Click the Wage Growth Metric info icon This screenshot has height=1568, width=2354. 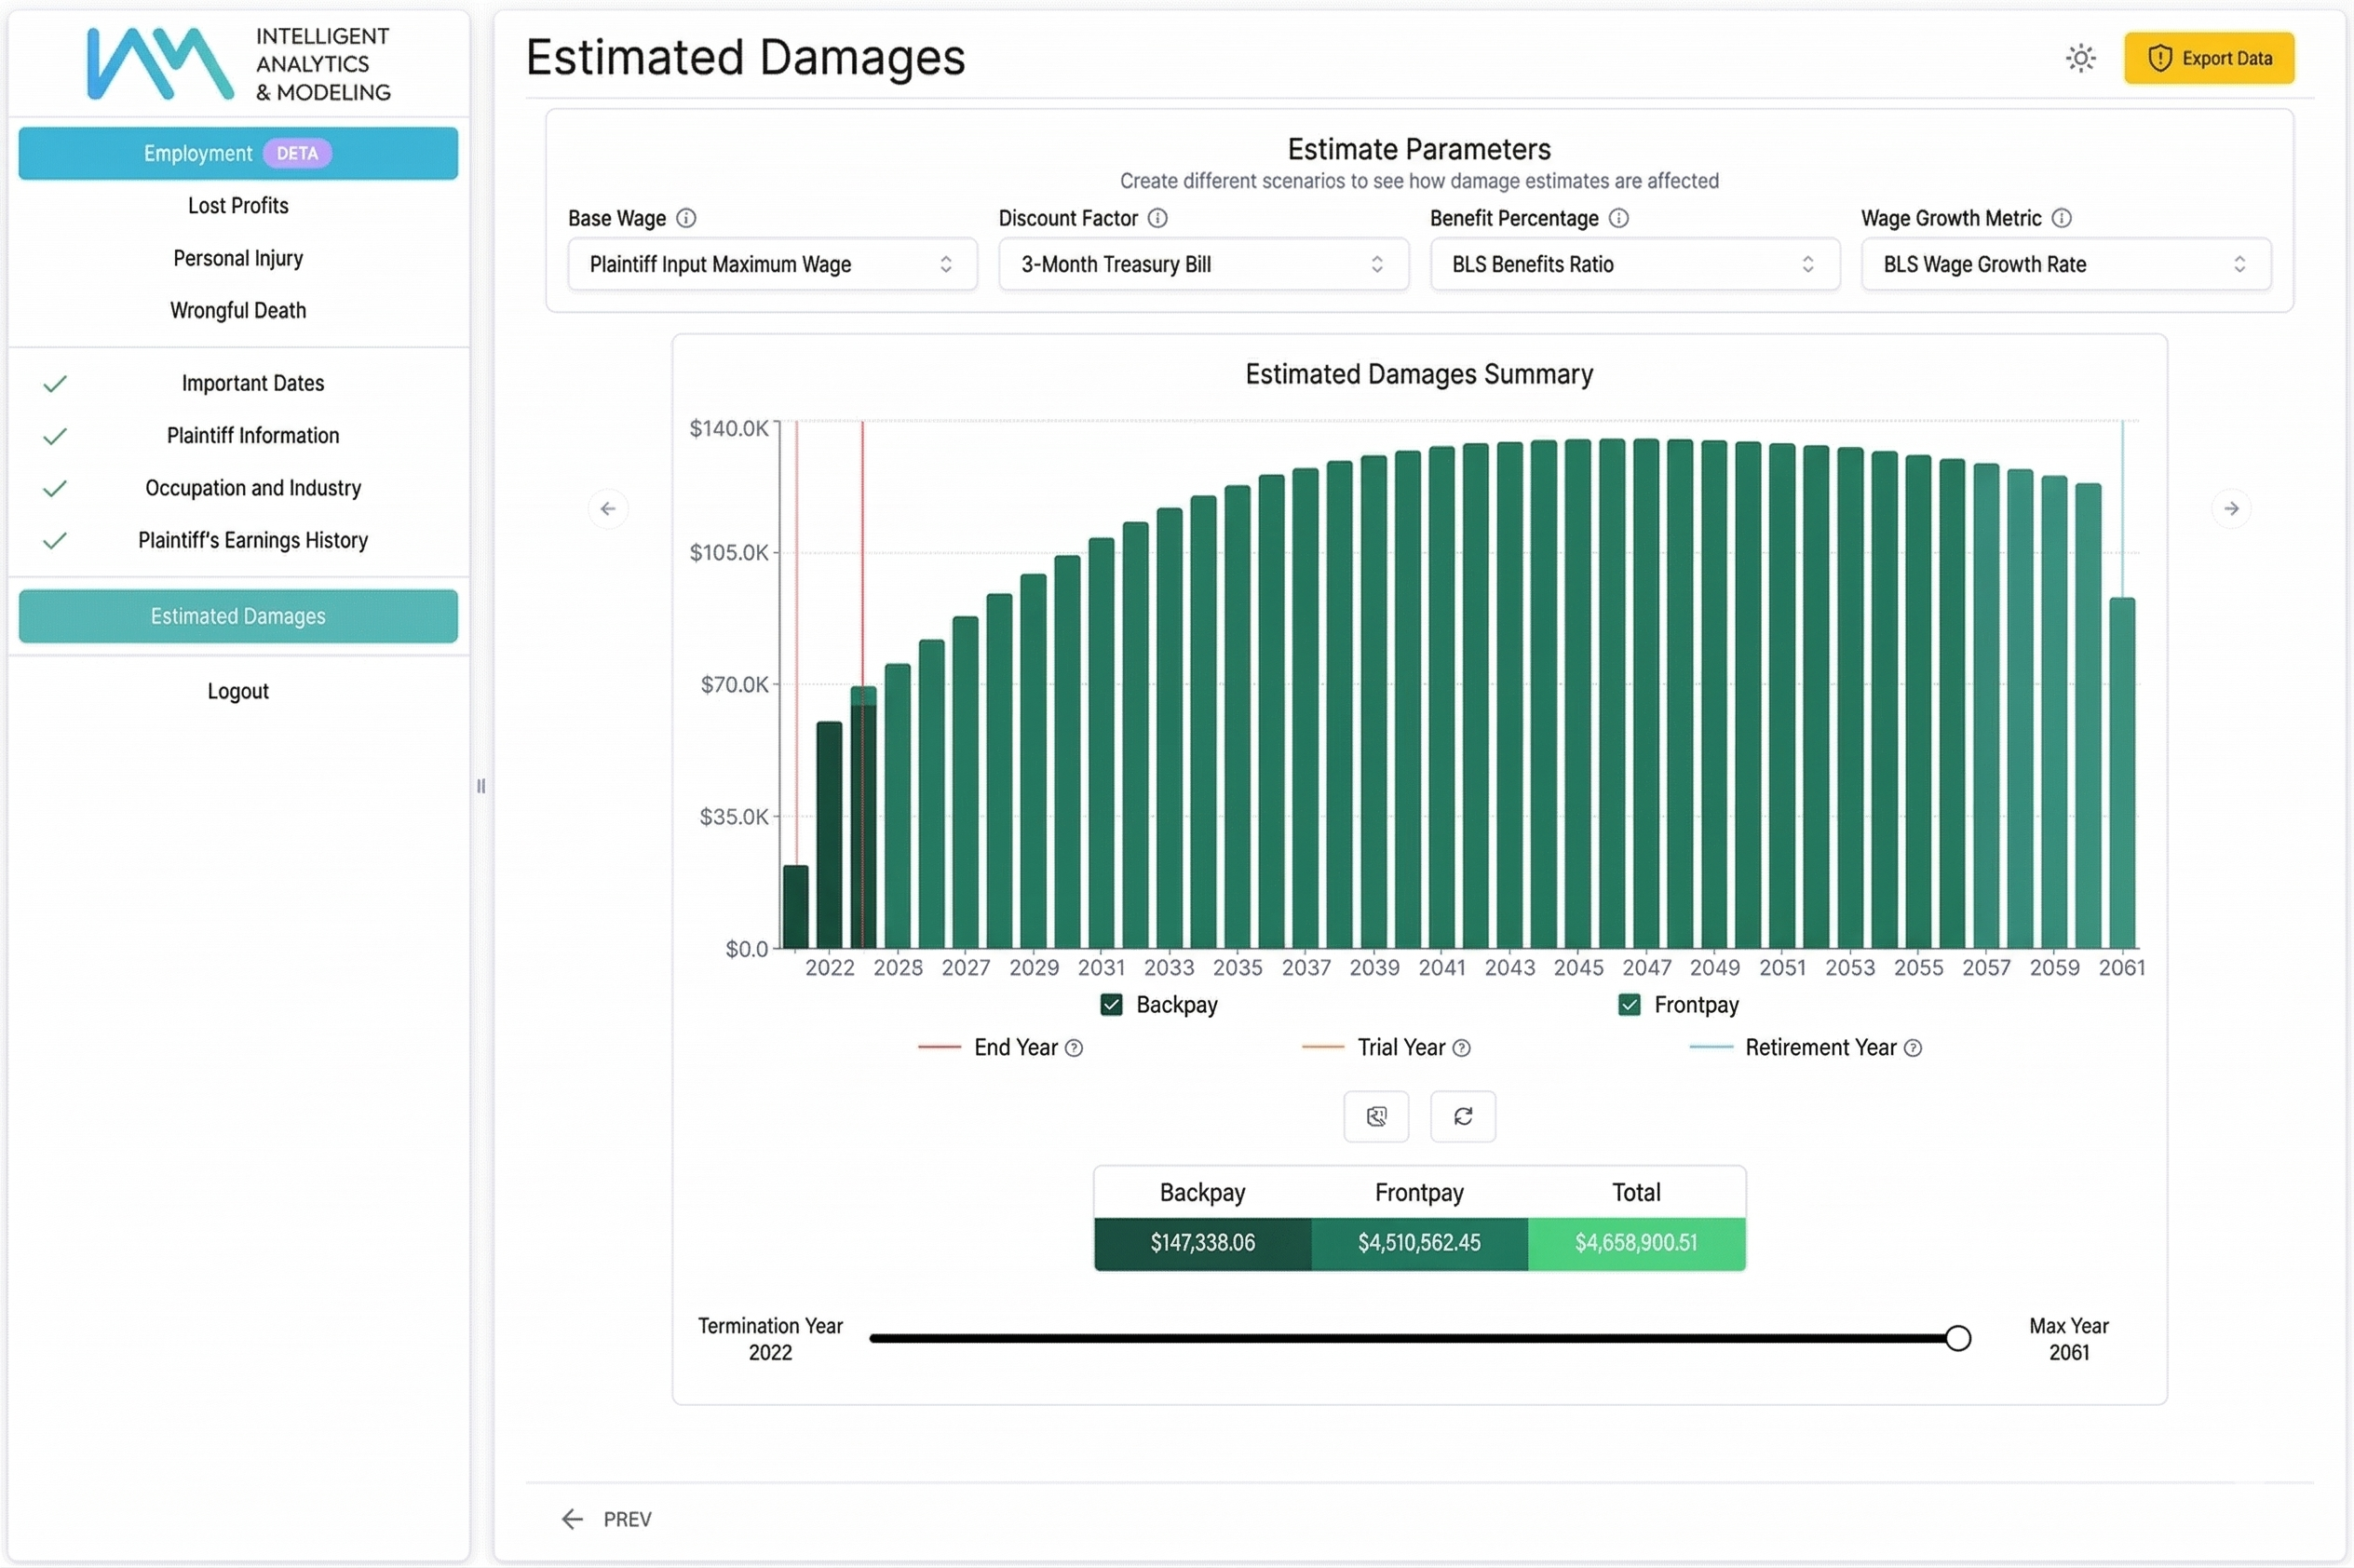coord(2061,218)
